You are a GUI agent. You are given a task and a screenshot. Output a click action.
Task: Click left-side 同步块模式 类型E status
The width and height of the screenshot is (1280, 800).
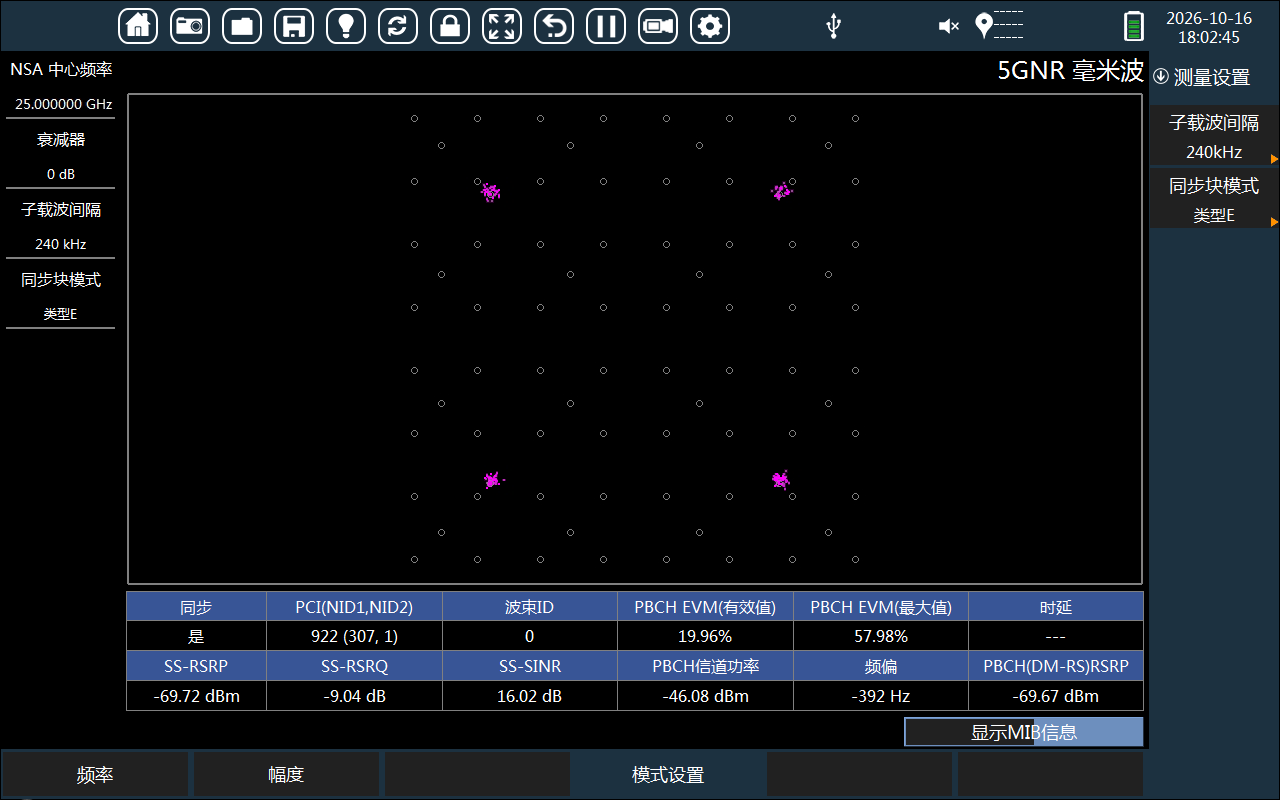(x=61, y=296)
